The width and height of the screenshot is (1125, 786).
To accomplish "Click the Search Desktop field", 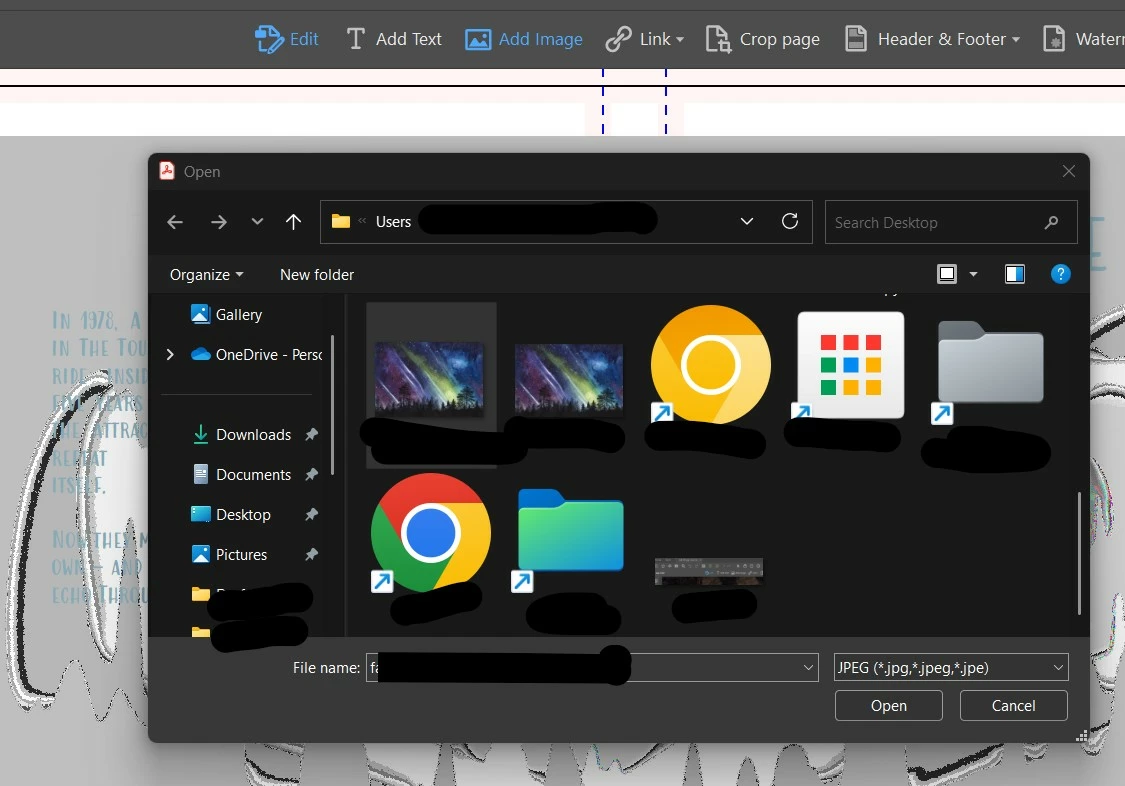I will coord(951,222).
